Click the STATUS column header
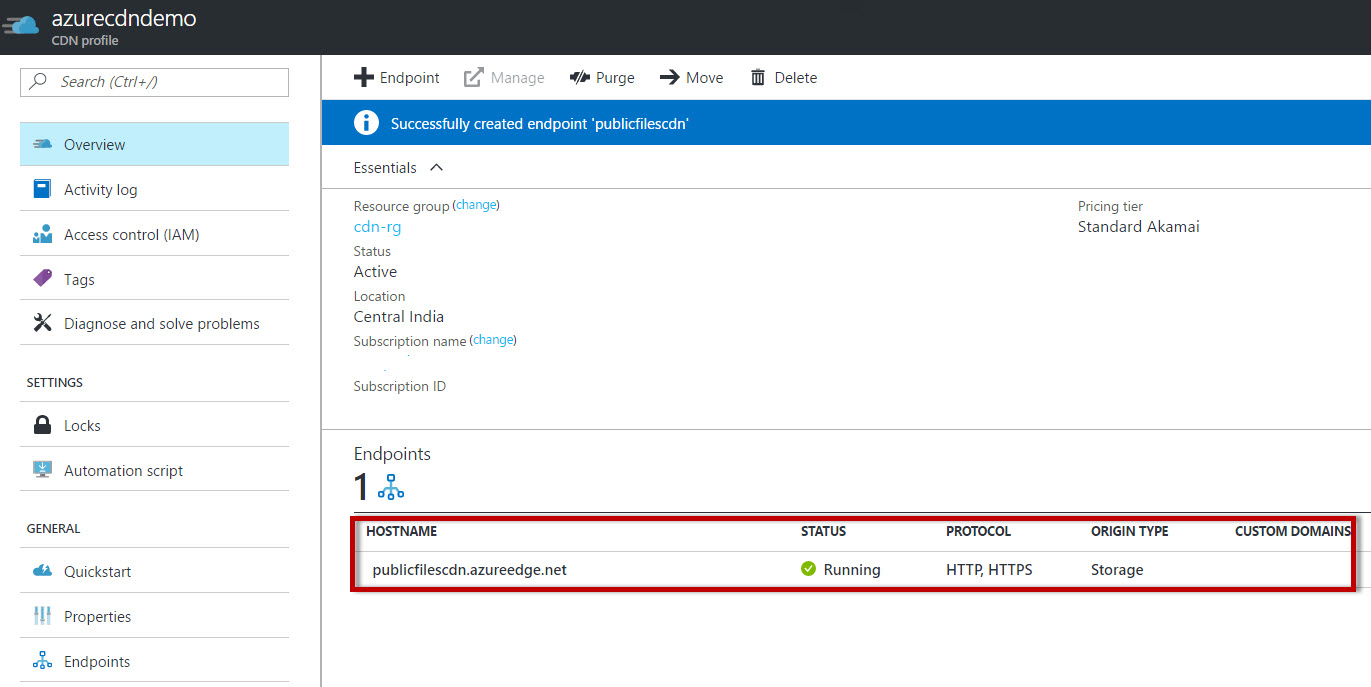This screenshot has width=1371, height=687. click(x=823, y=531)
